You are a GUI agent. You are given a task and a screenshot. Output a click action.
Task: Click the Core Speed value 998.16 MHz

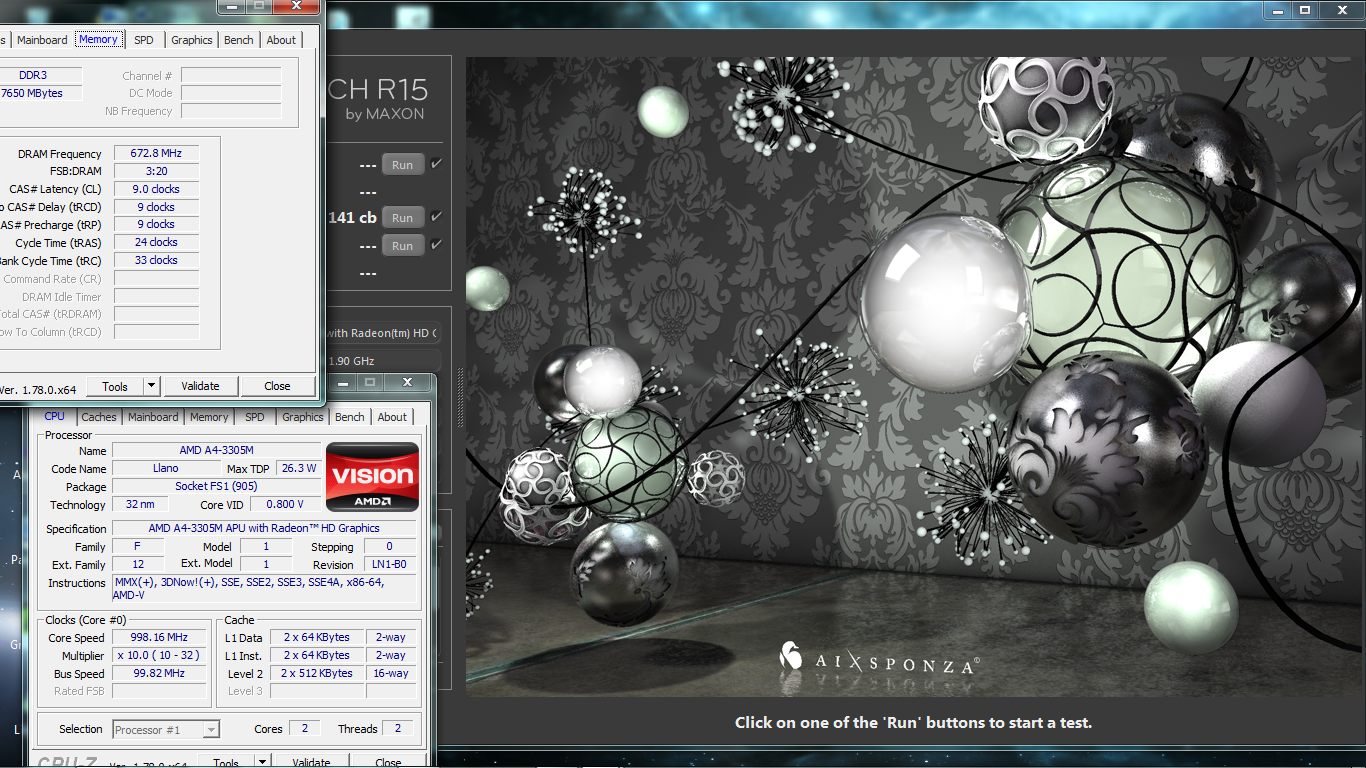[160, 637]
